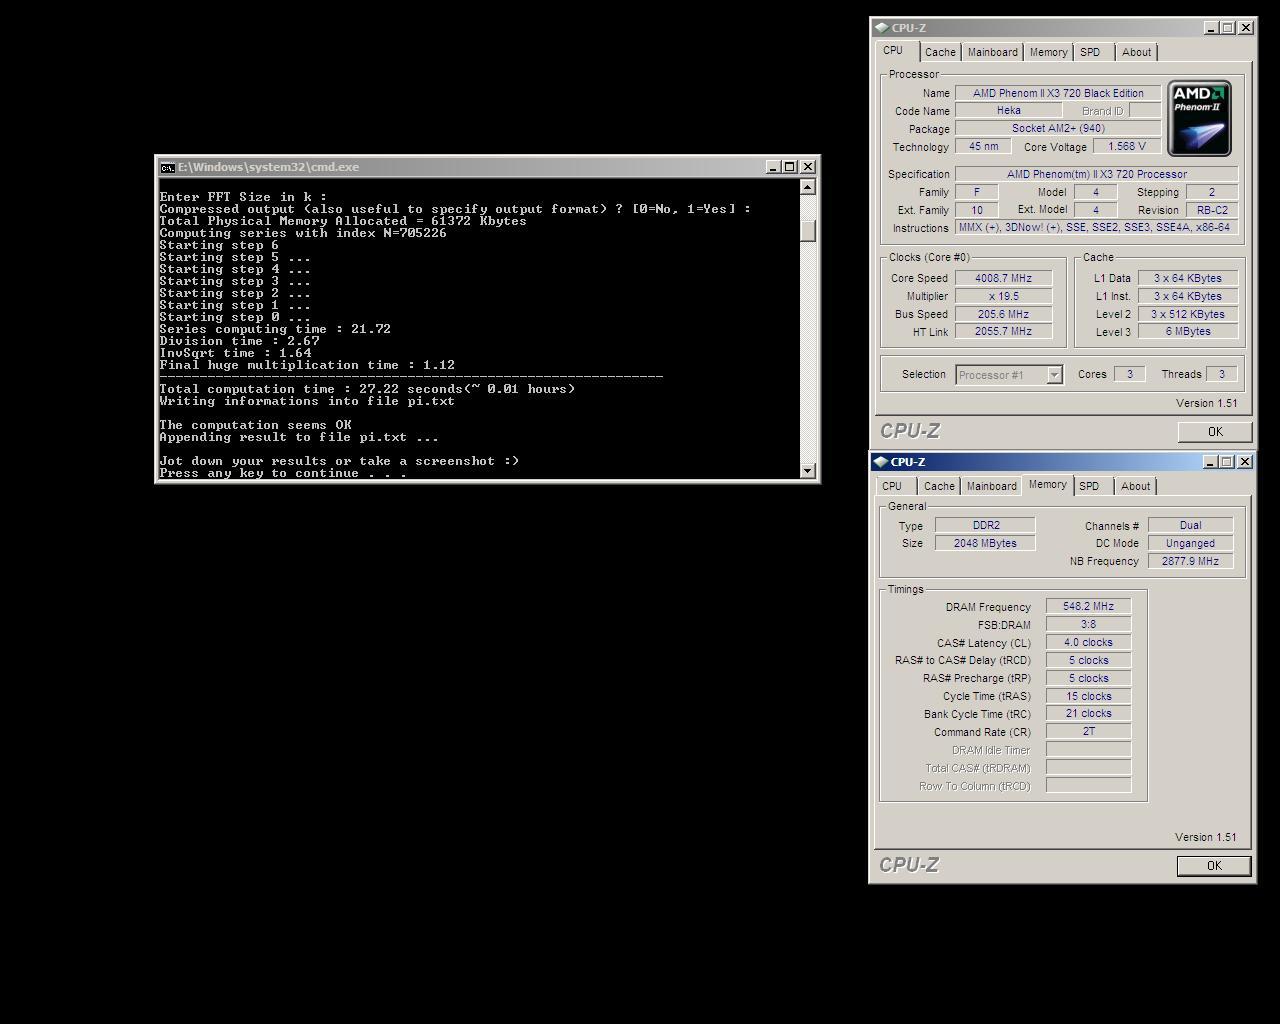
Task: Click scroll-up arrow in cmd.exe window
Action: (808, 187)
